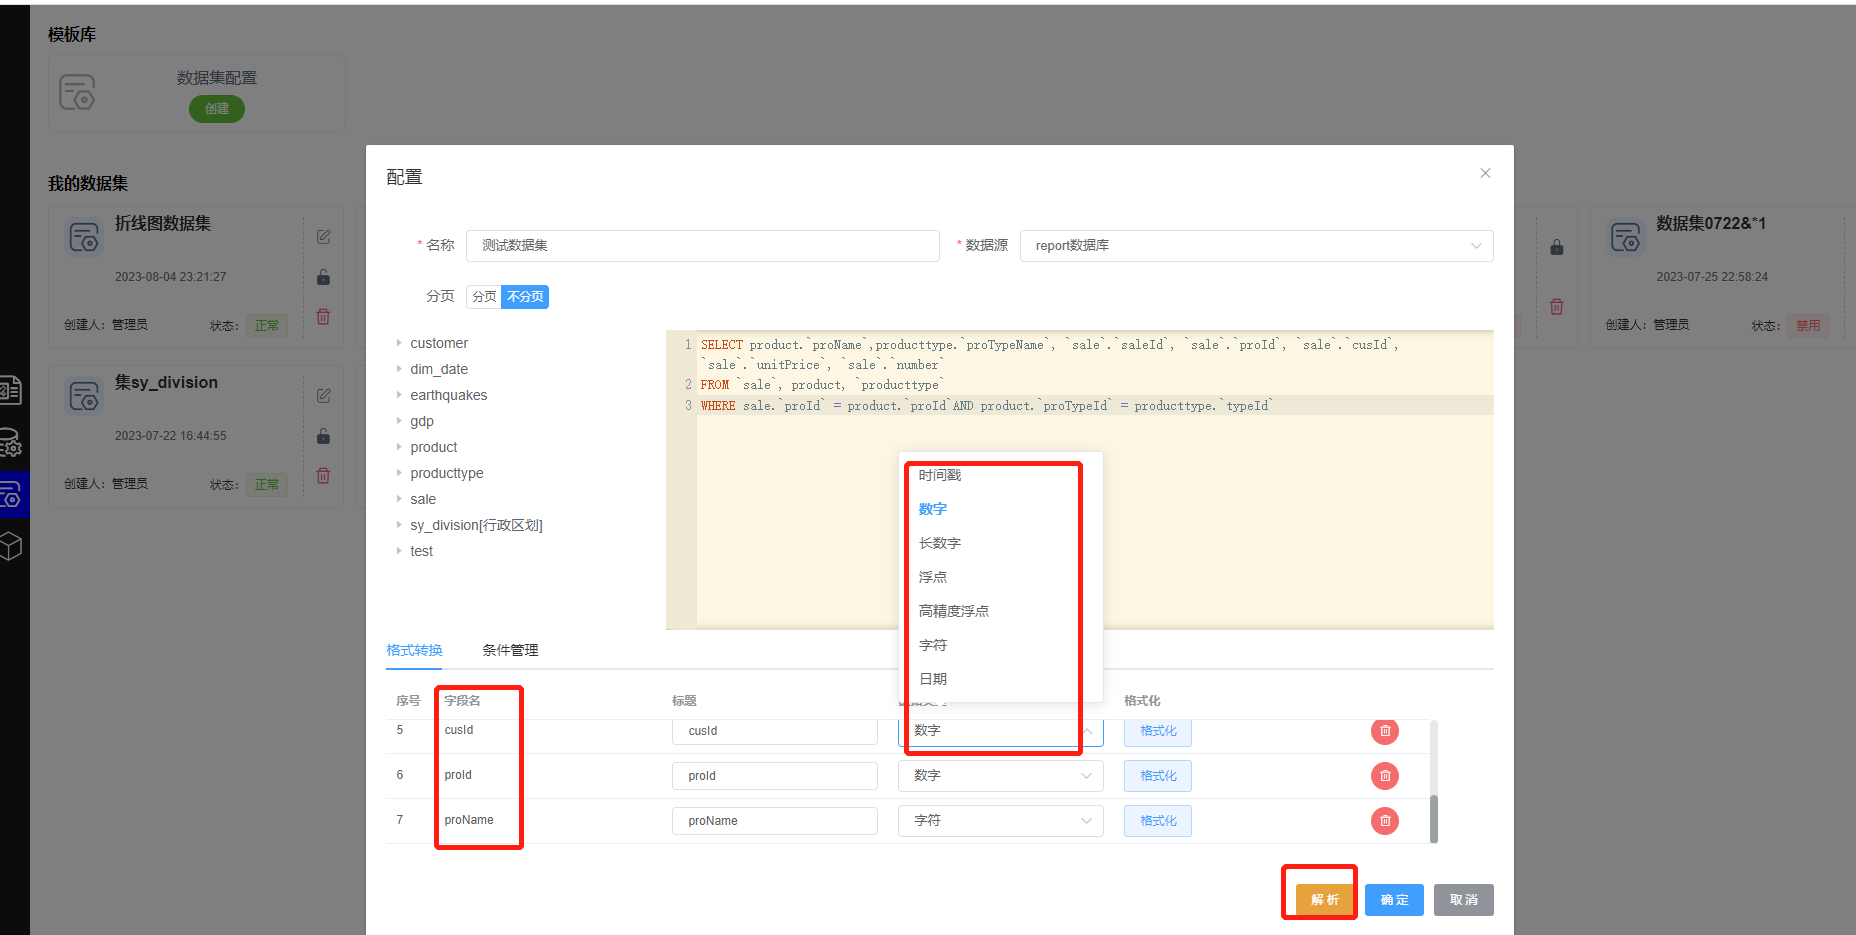Click the 禁用 status tag on the 数据集0722&*1 card
Screen dimensions: 1856x935
1808,326
